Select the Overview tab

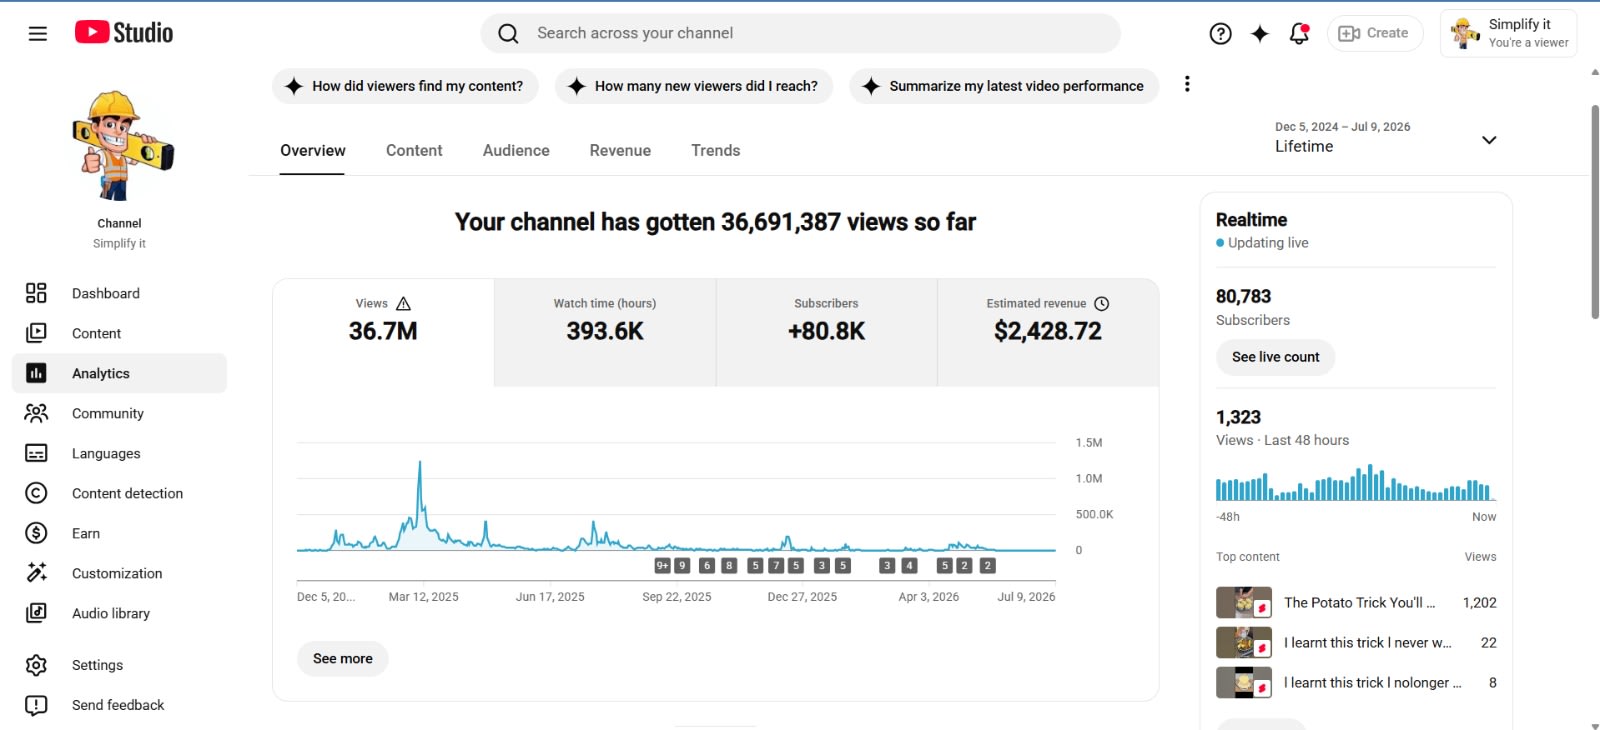click(x=313, y=151)
